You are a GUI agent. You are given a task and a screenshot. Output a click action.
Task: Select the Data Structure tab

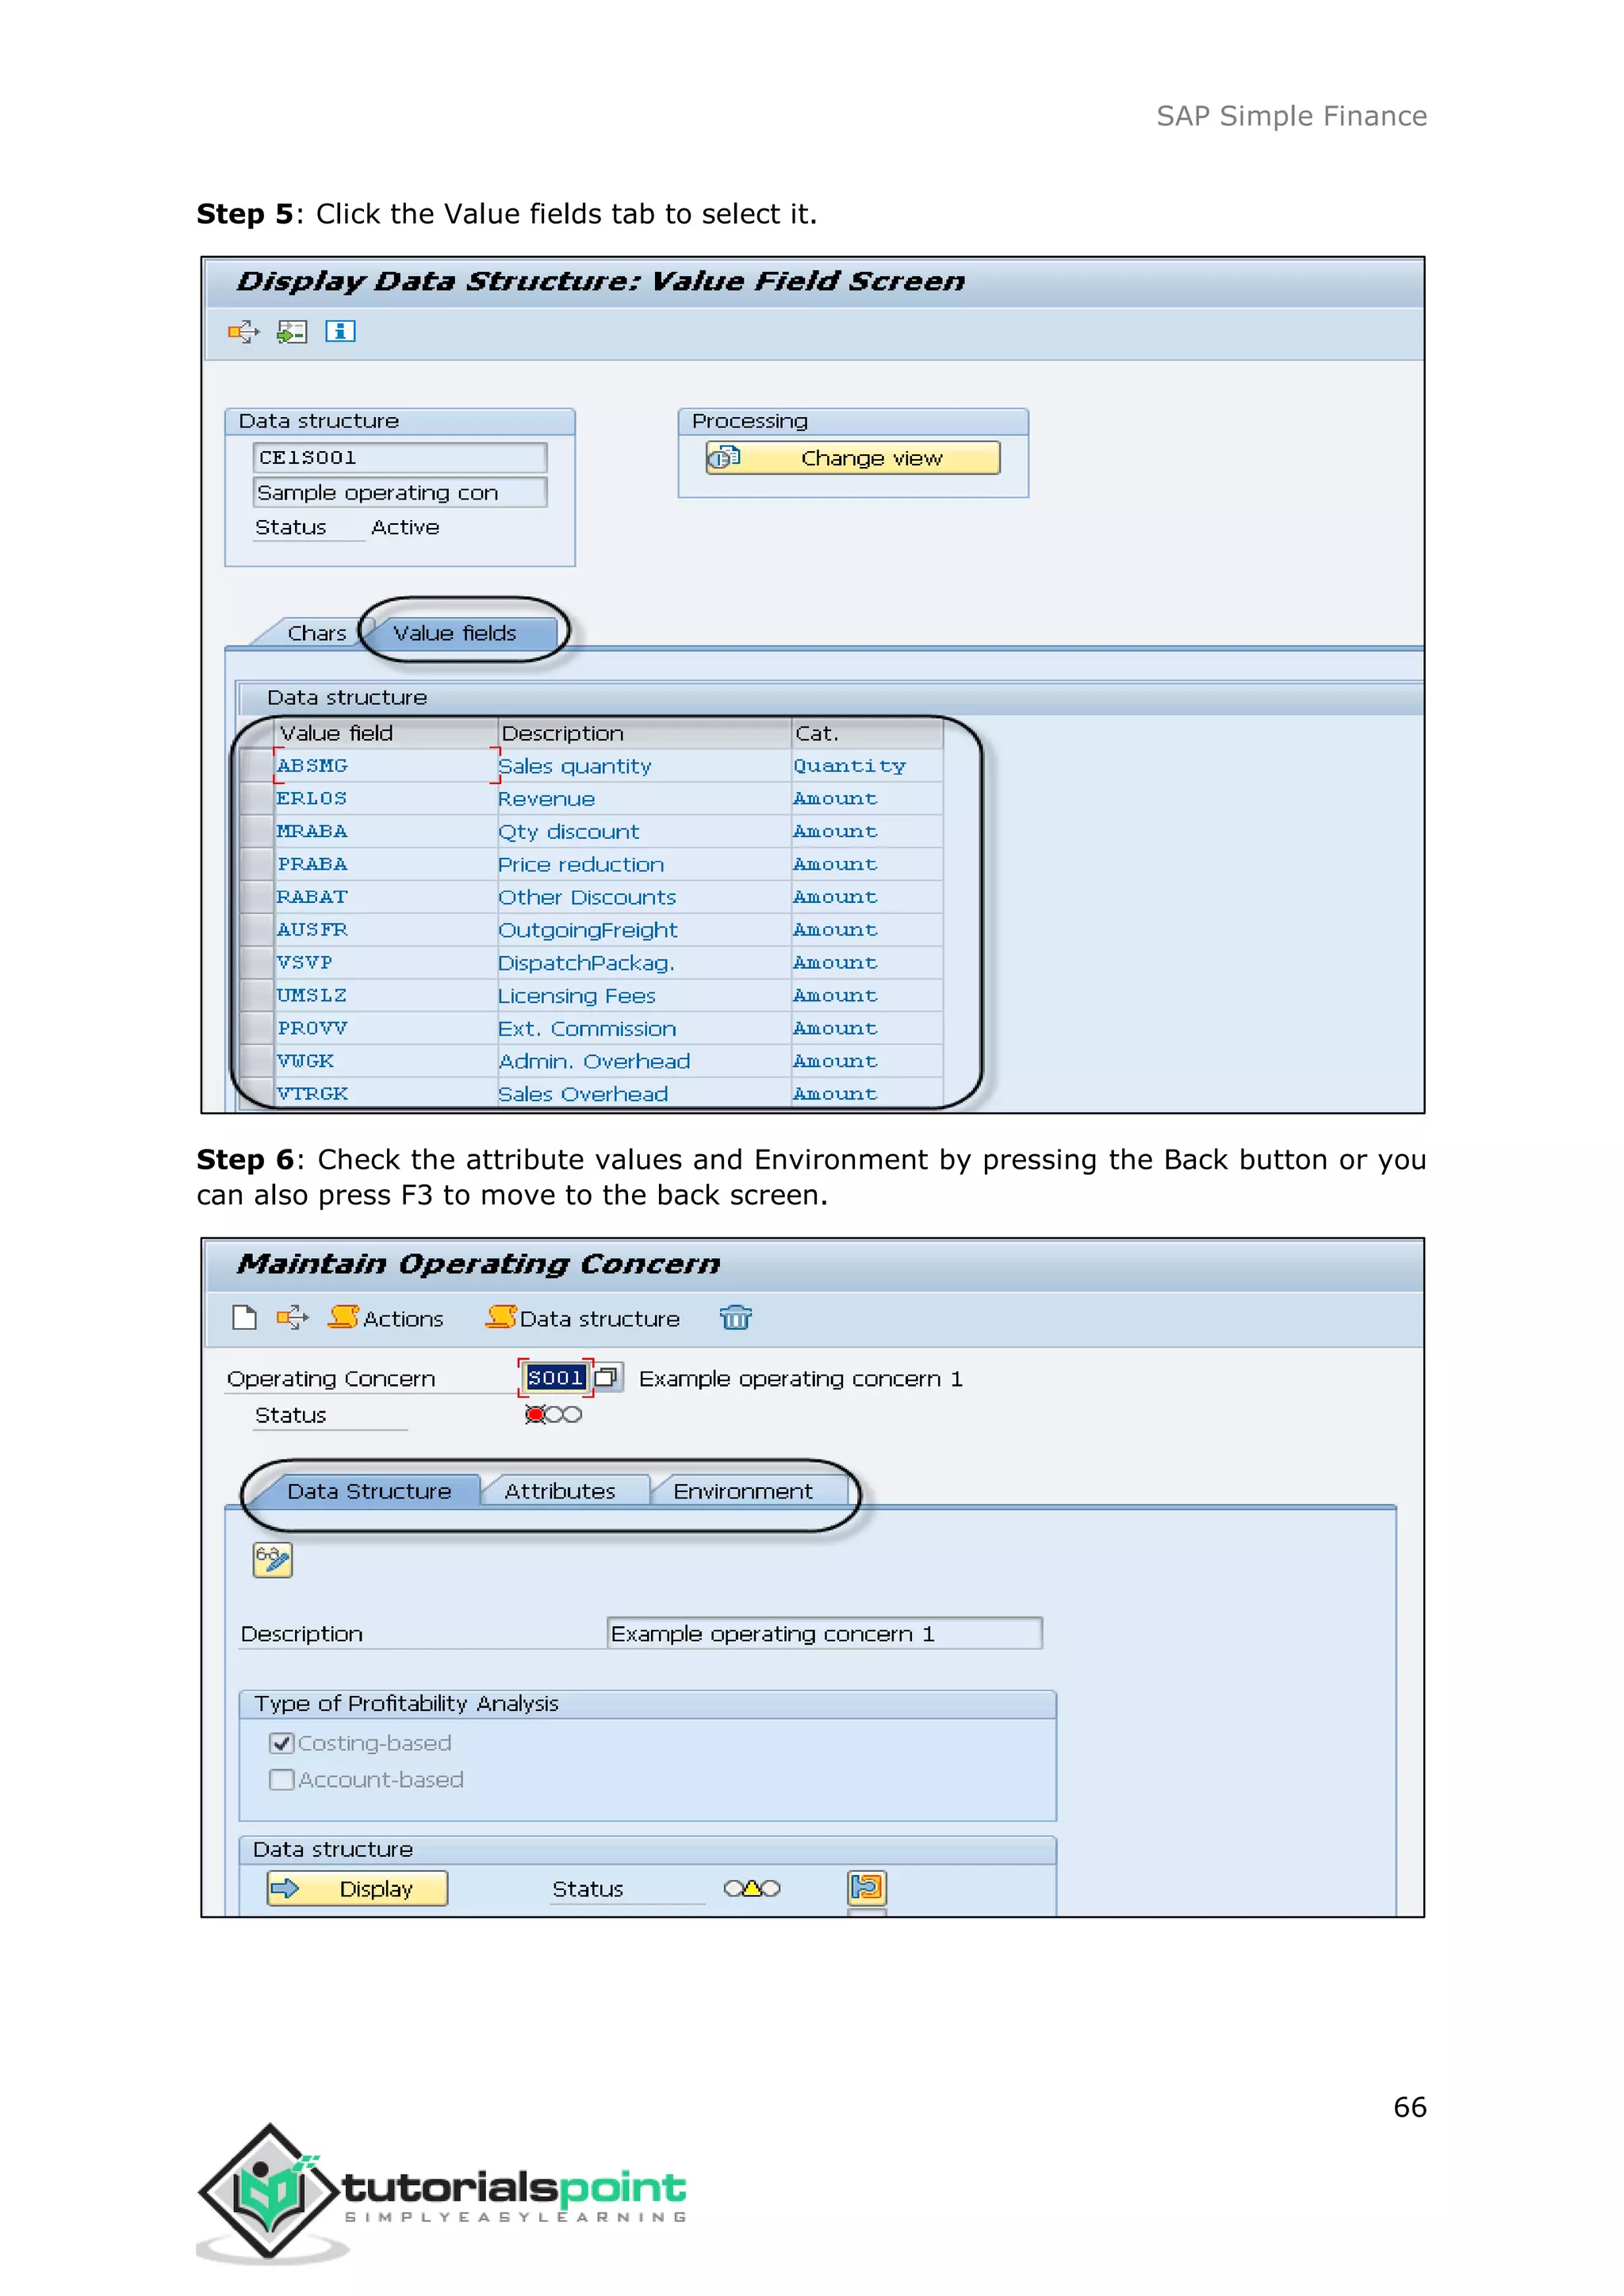[369, 1491]
